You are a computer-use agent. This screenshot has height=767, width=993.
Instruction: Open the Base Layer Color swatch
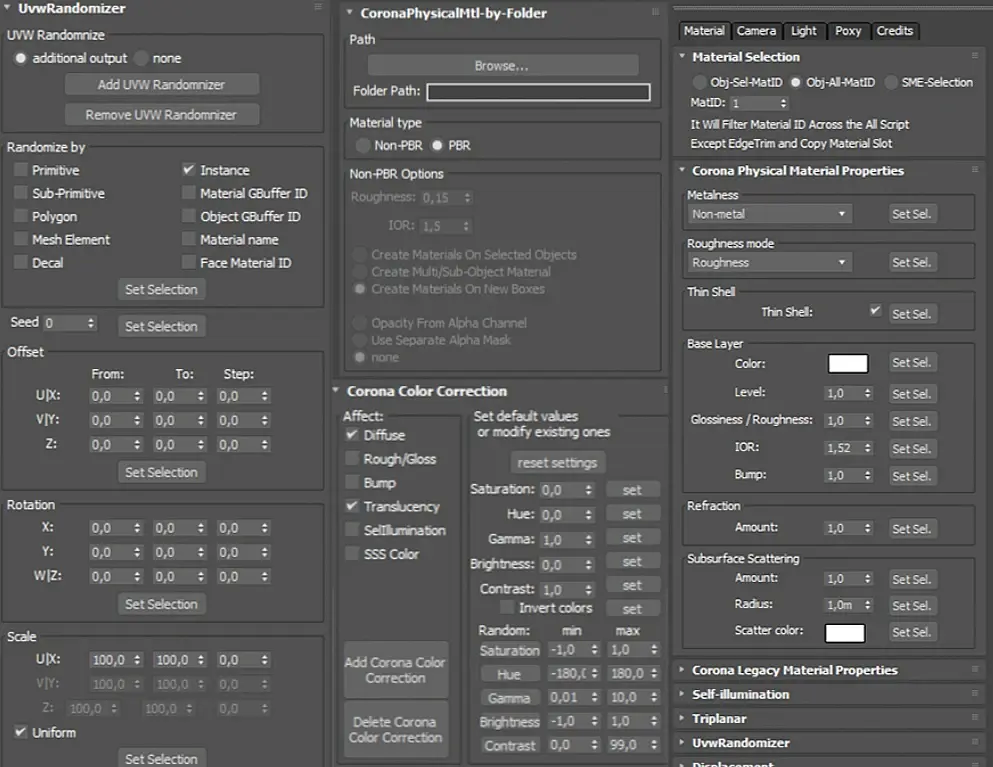pos(848,364)
